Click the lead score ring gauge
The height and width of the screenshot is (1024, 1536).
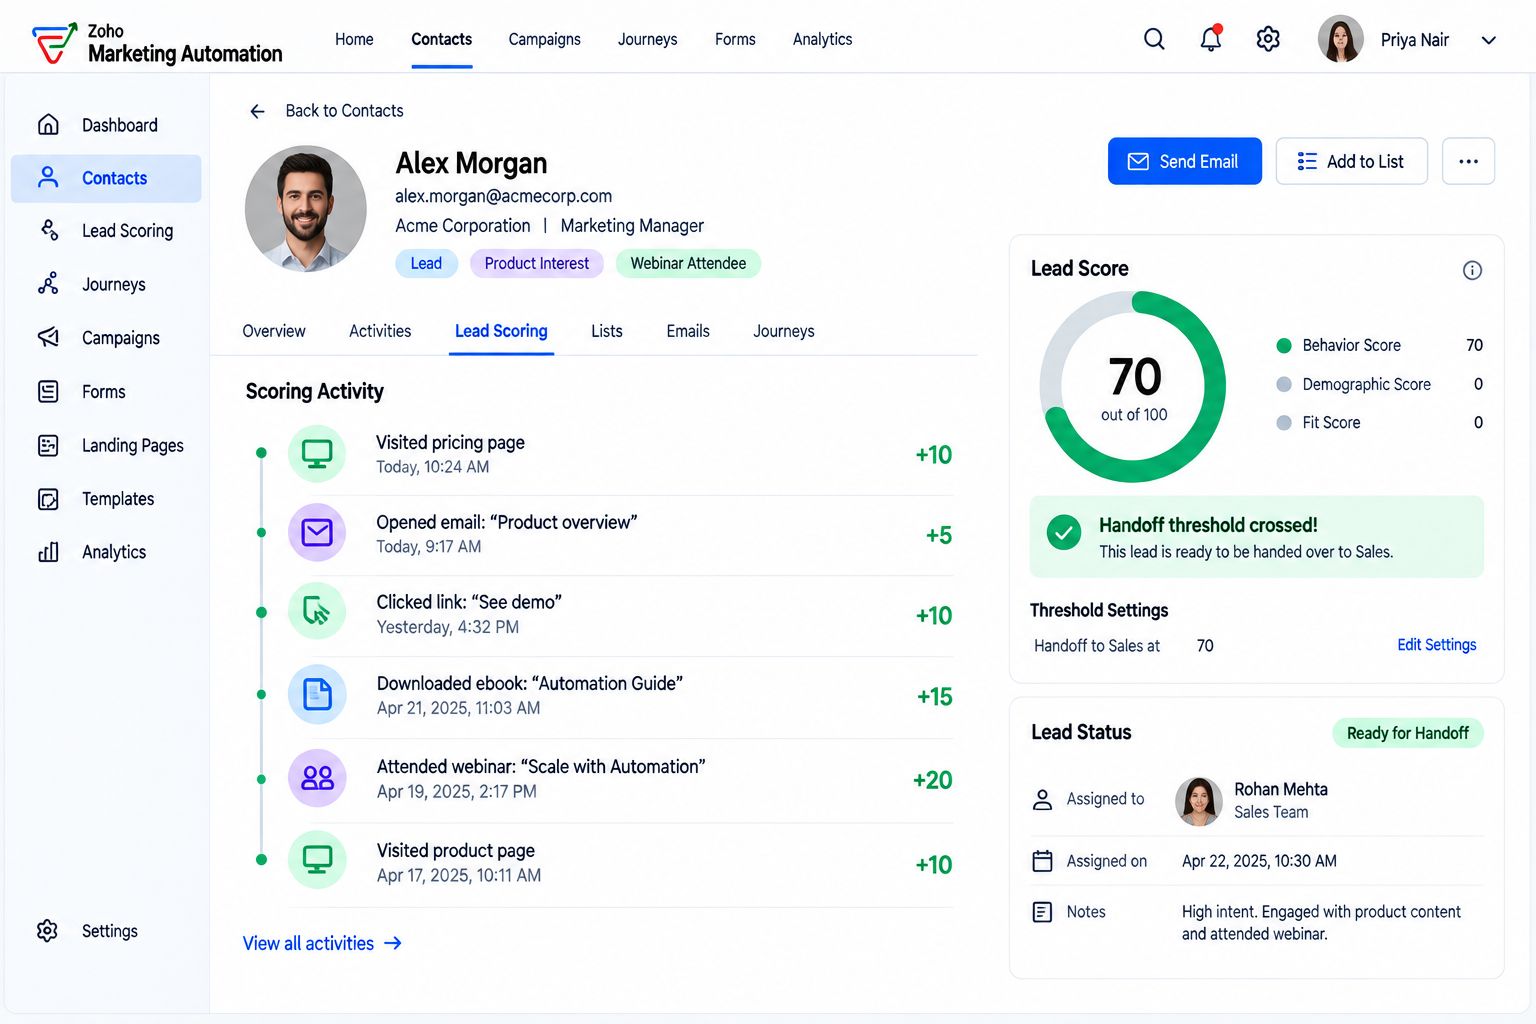click(x=1133, y=387)
